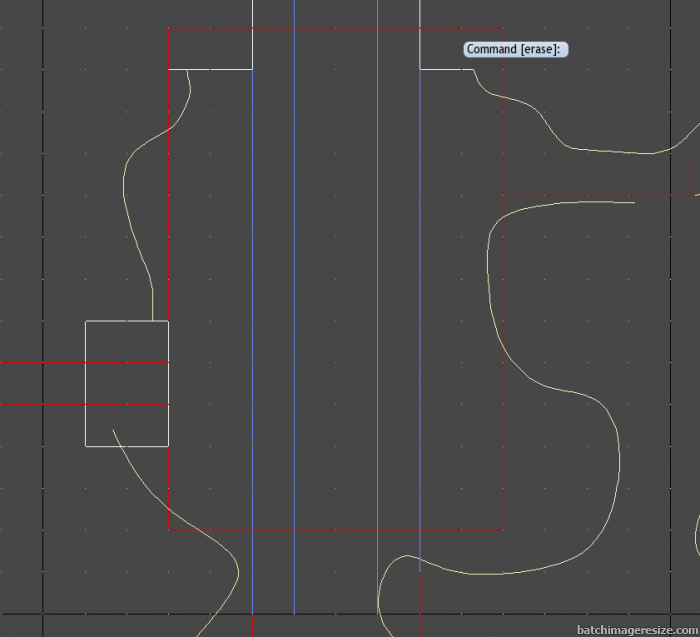Click the Command [erase] tooltip
The image size is (700, 637).
click(x=516, y=49)
